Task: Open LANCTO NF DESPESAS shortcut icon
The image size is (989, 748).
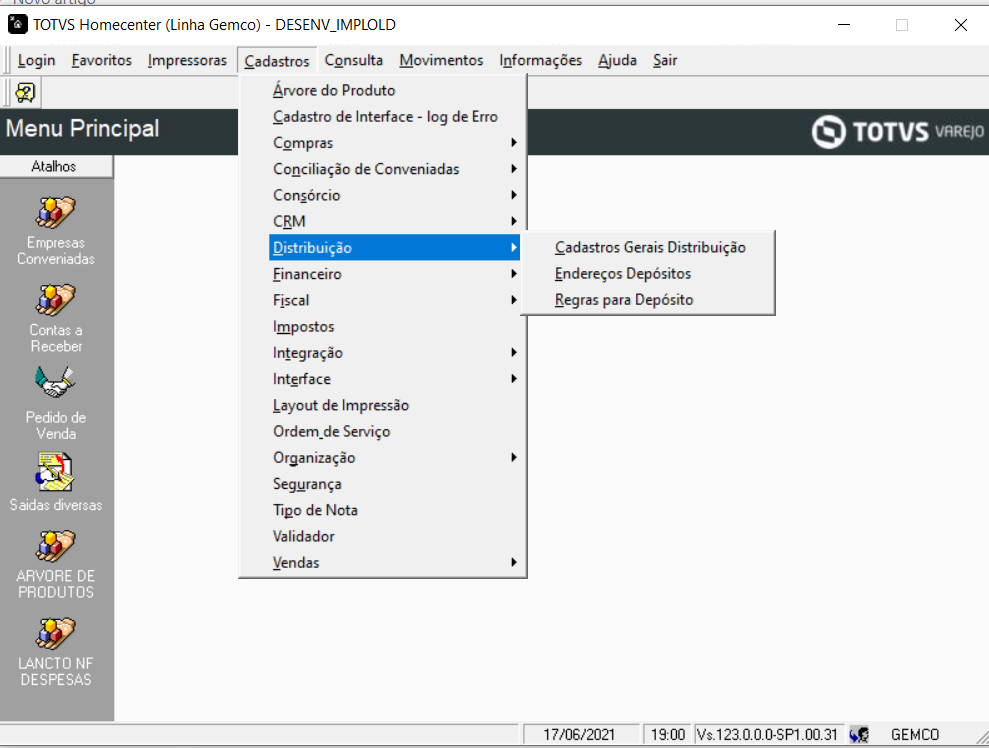Action: [x=56, y=633]
